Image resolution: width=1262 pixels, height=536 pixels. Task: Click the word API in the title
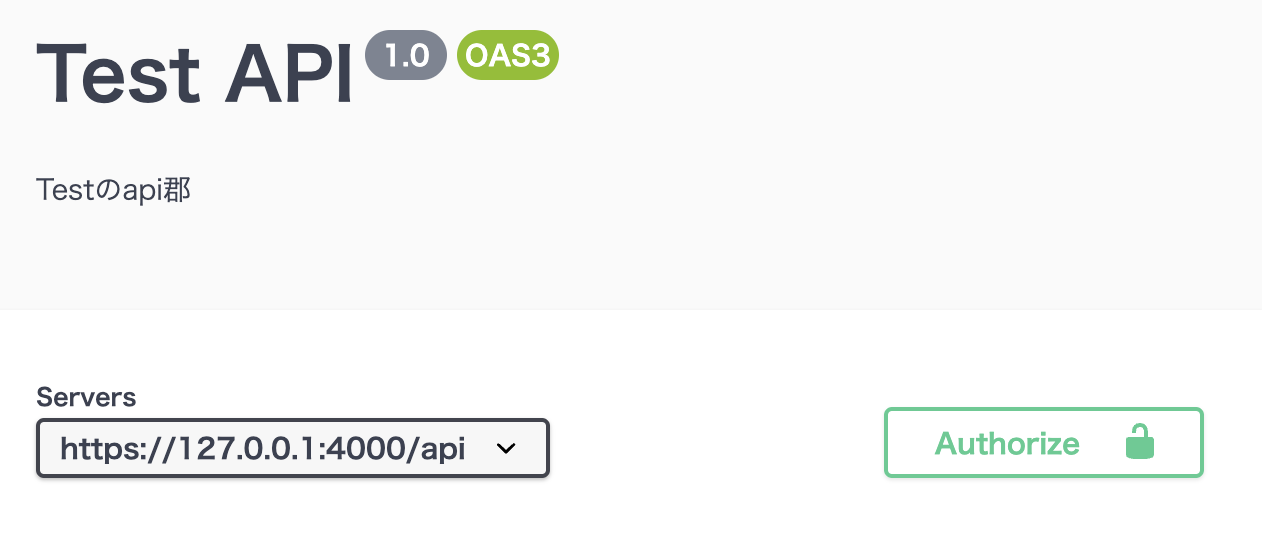pyautogui.click(x=288, y=73)
